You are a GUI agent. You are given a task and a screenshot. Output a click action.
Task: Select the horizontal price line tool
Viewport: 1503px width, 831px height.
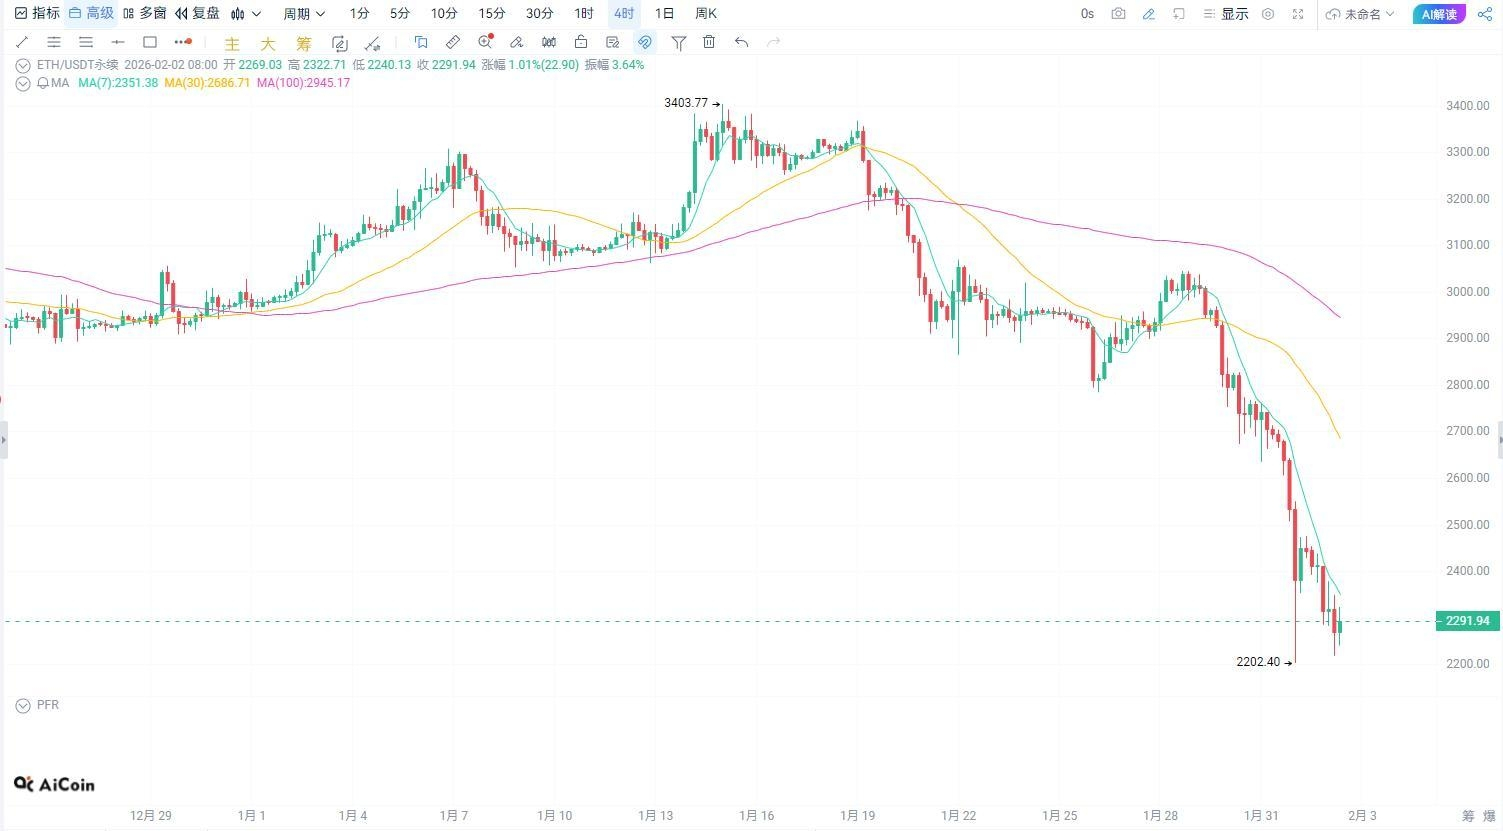pyautogui.click(x=118, y=42)
